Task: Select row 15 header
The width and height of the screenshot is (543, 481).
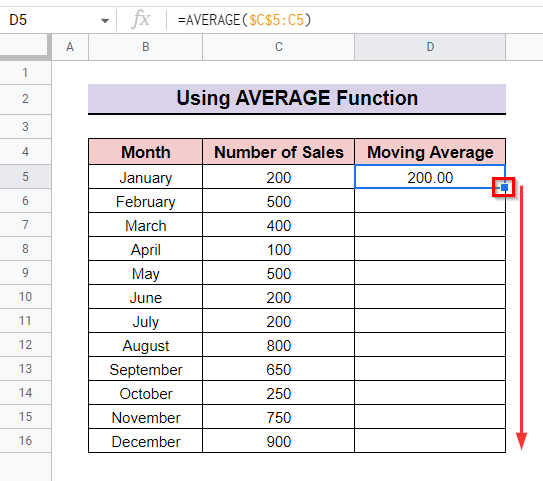Action: point(25,417)
